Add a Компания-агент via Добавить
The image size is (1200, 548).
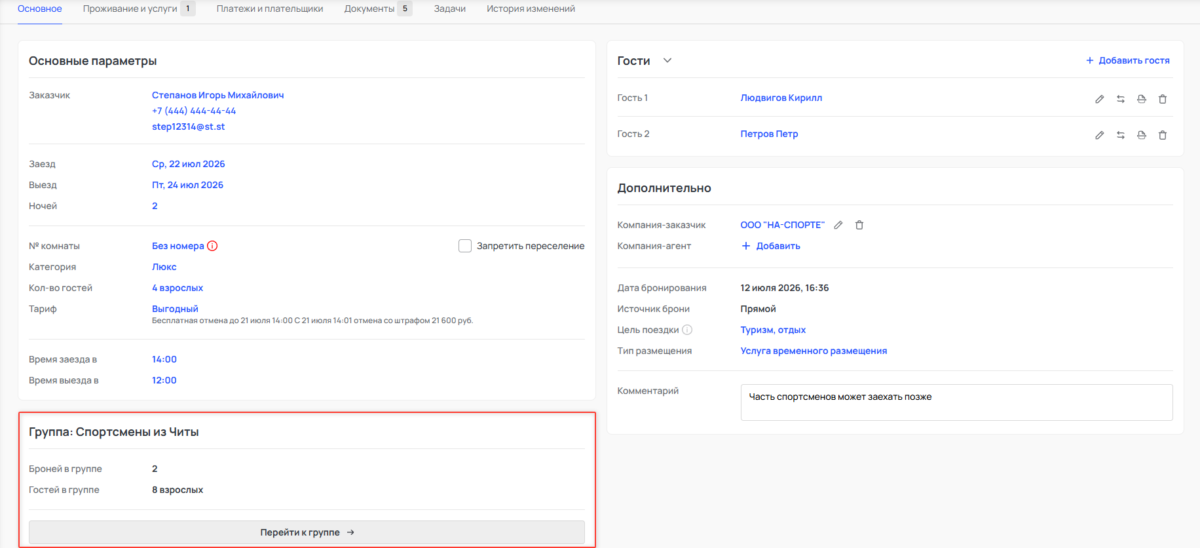770,246
